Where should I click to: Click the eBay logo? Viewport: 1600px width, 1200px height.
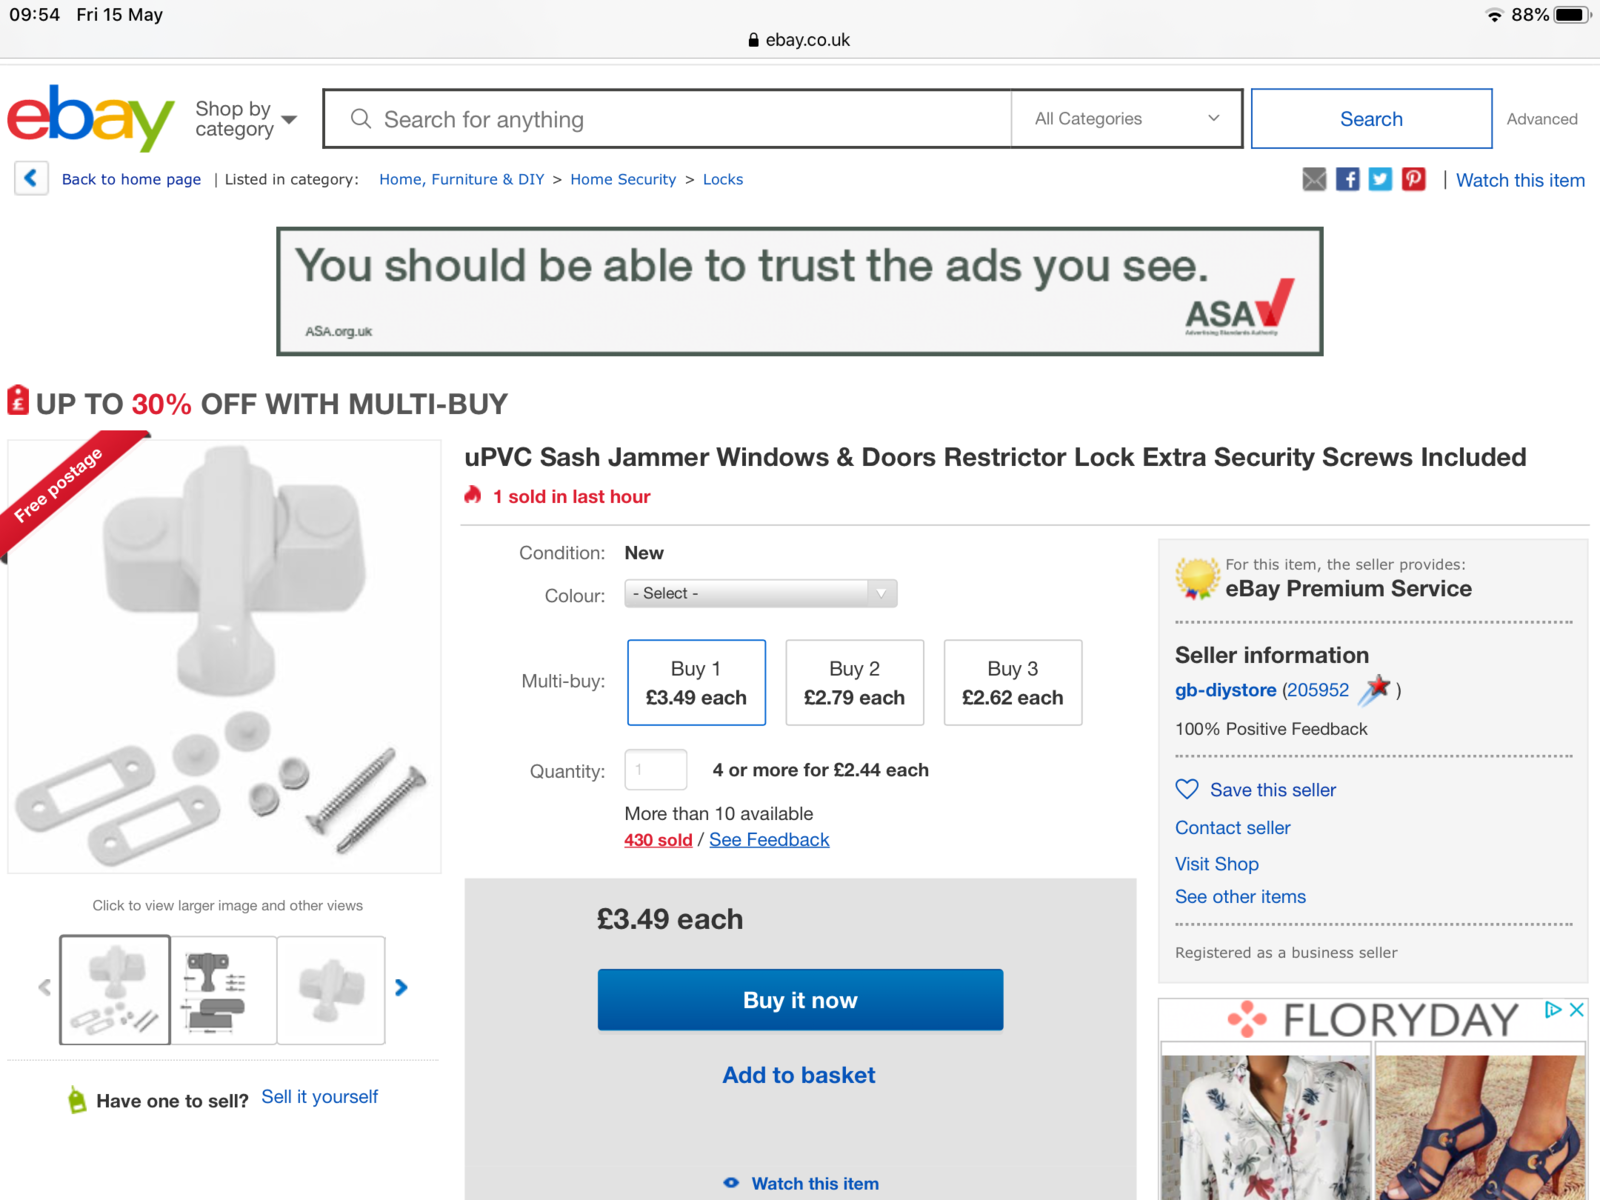tap(91, 118)
